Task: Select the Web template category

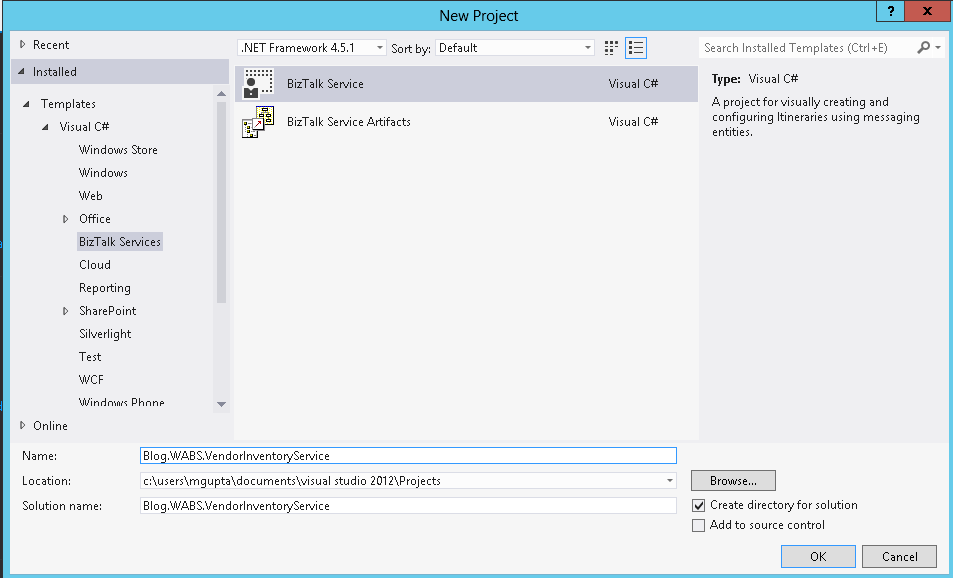Action: [x=91, y=196]
